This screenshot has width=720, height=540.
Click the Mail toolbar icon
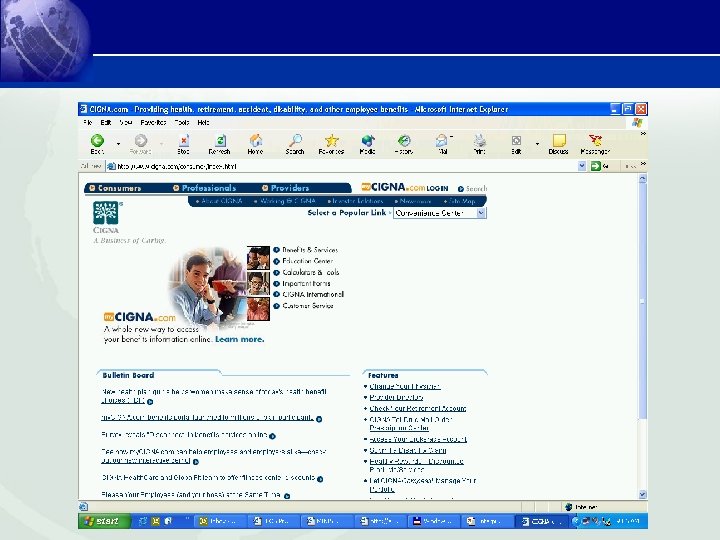coord(442,144)
